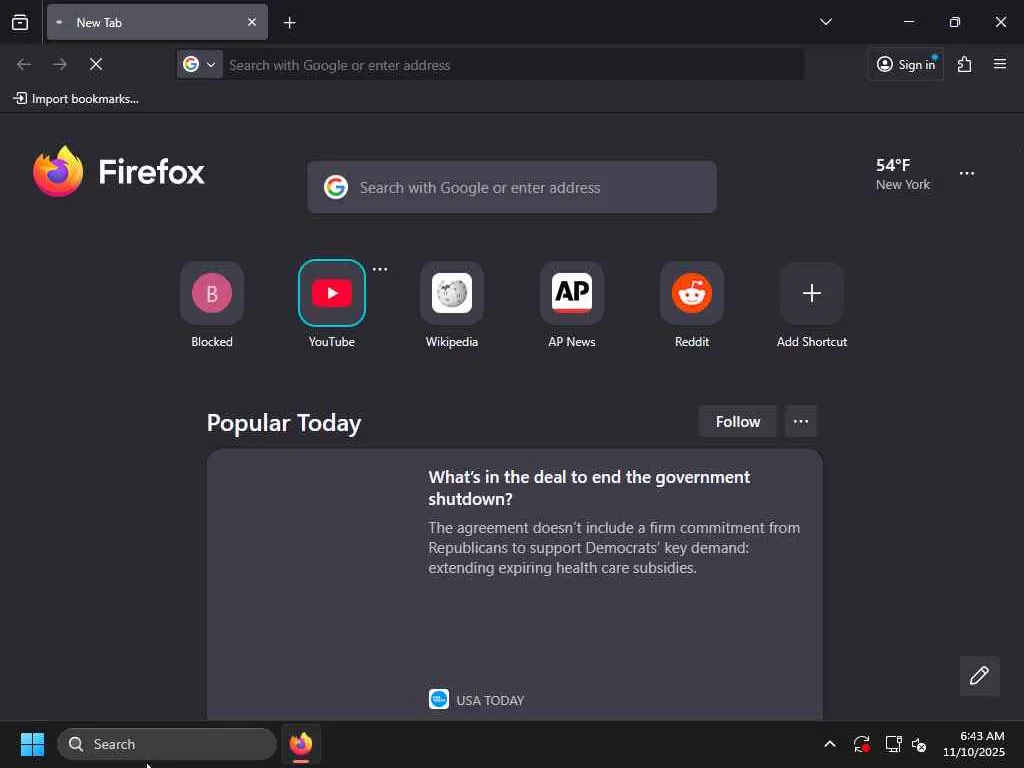Open the Firefox View tab-list icon

pyautogui.click(x=20, y=22)
